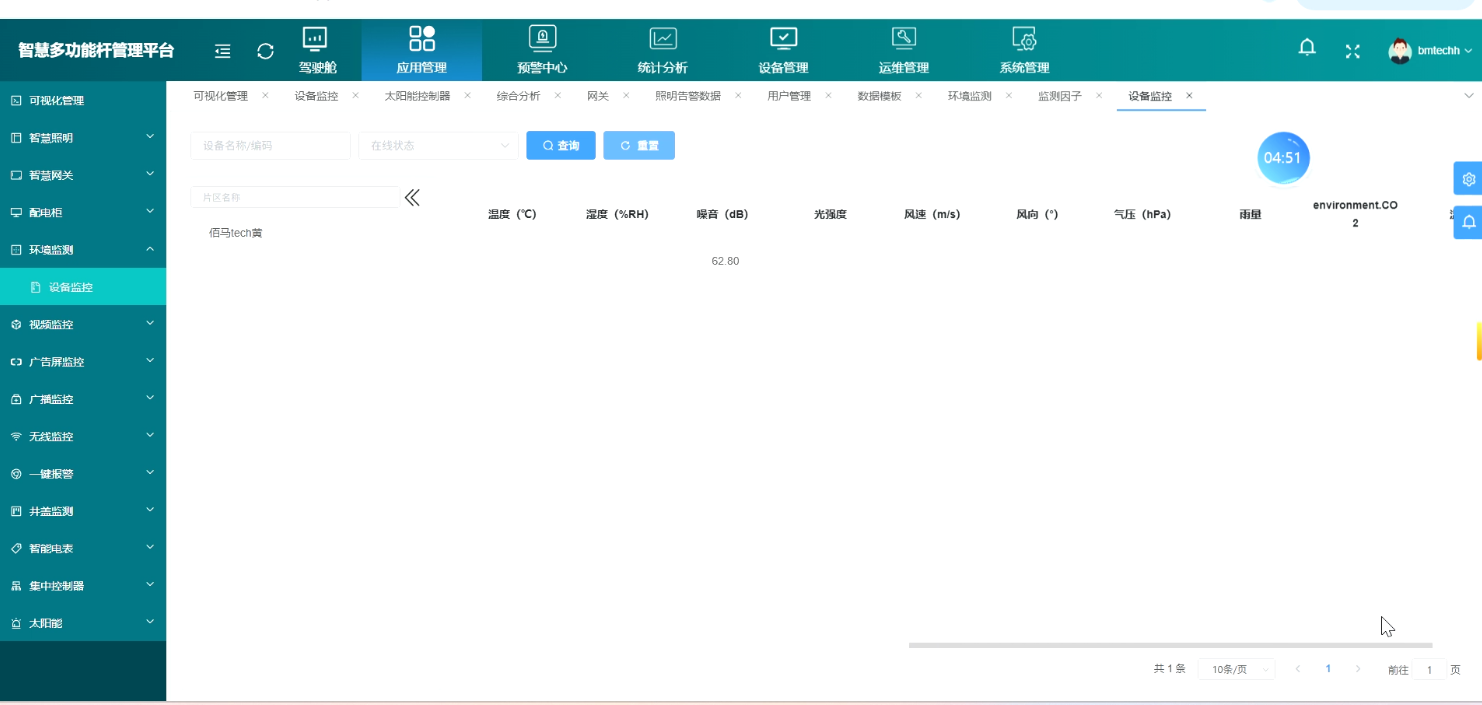
Task: Open the 预警中心 alert center module
Action: (542, 51)
